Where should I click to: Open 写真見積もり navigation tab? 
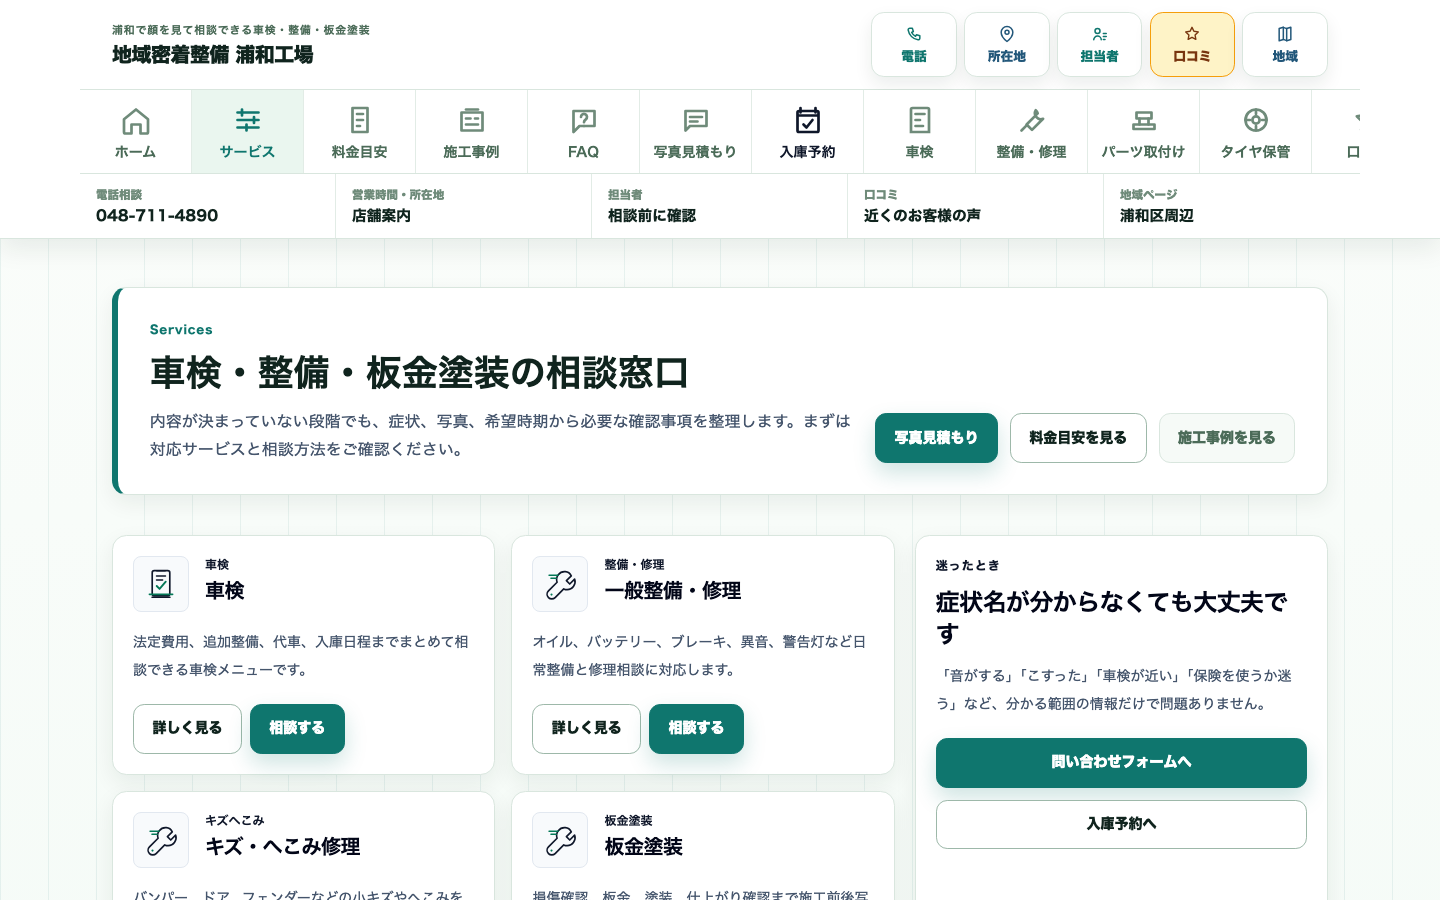click(695, 132)
